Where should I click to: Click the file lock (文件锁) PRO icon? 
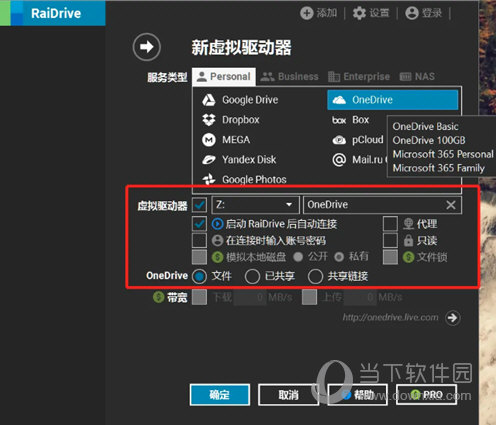click(x=408, y=257)
